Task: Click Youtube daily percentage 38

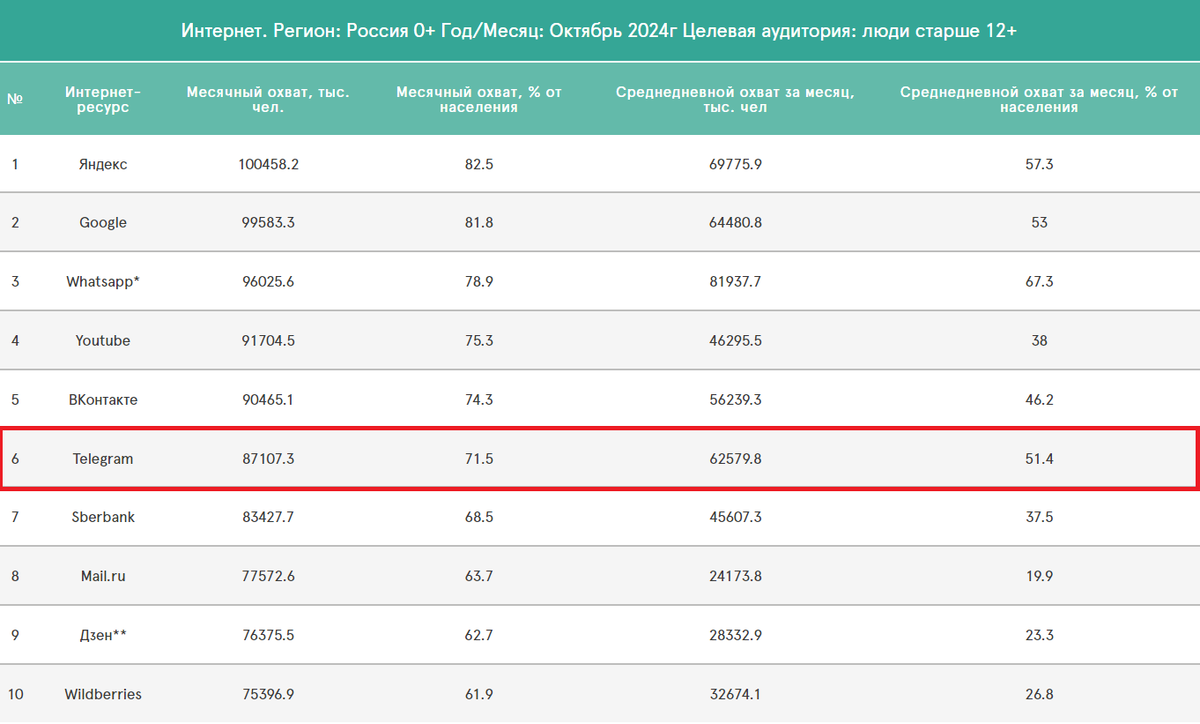Action: pos(1039,341)
